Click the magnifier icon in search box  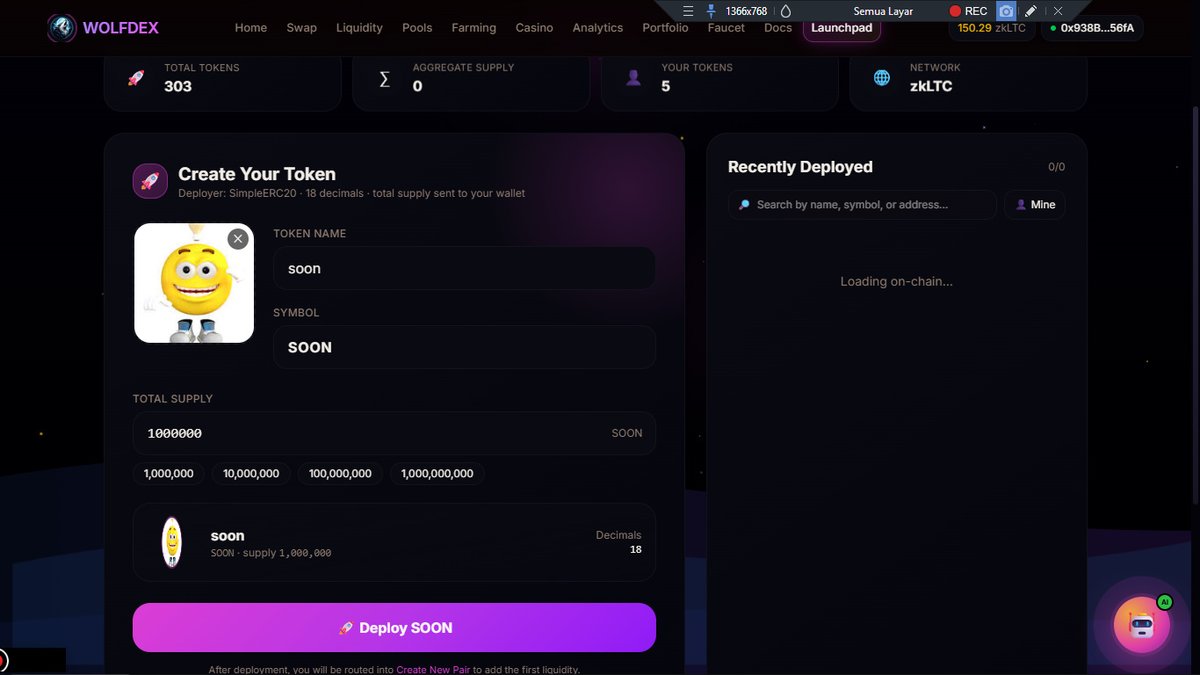(744, 204)
